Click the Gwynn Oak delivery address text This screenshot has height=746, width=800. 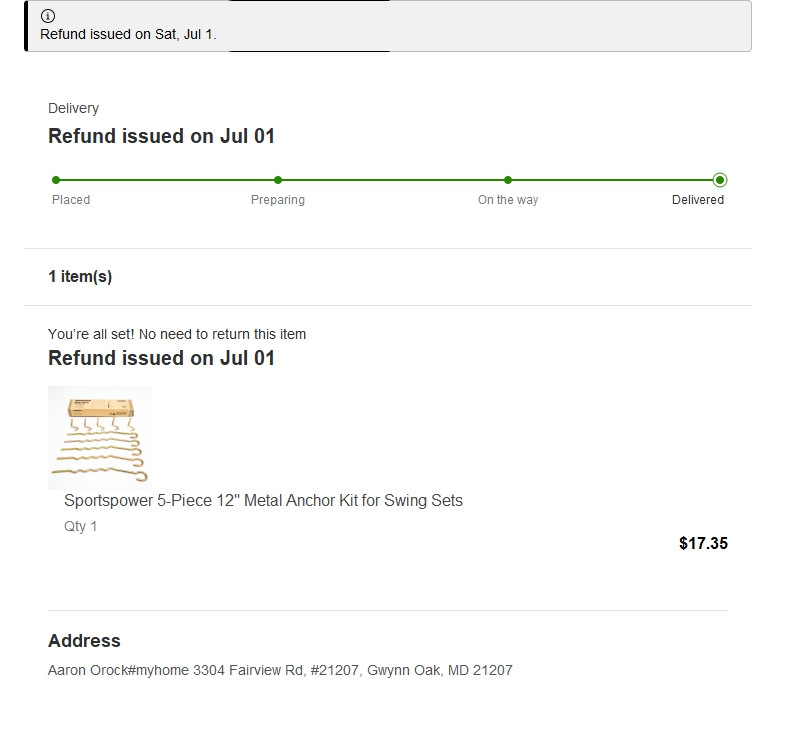click(x=280, y=670)
